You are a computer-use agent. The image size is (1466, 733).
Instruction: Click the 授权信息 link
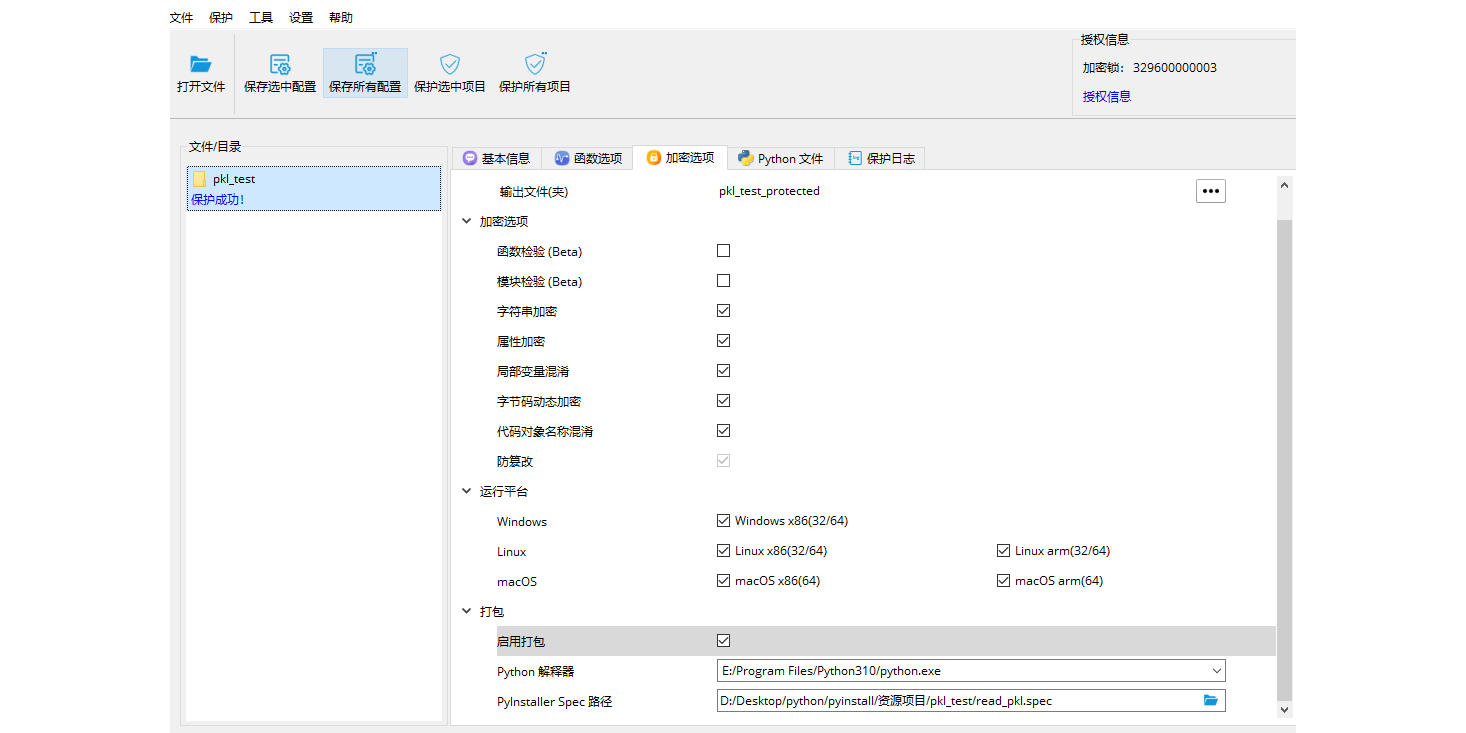click(1106, 95)
